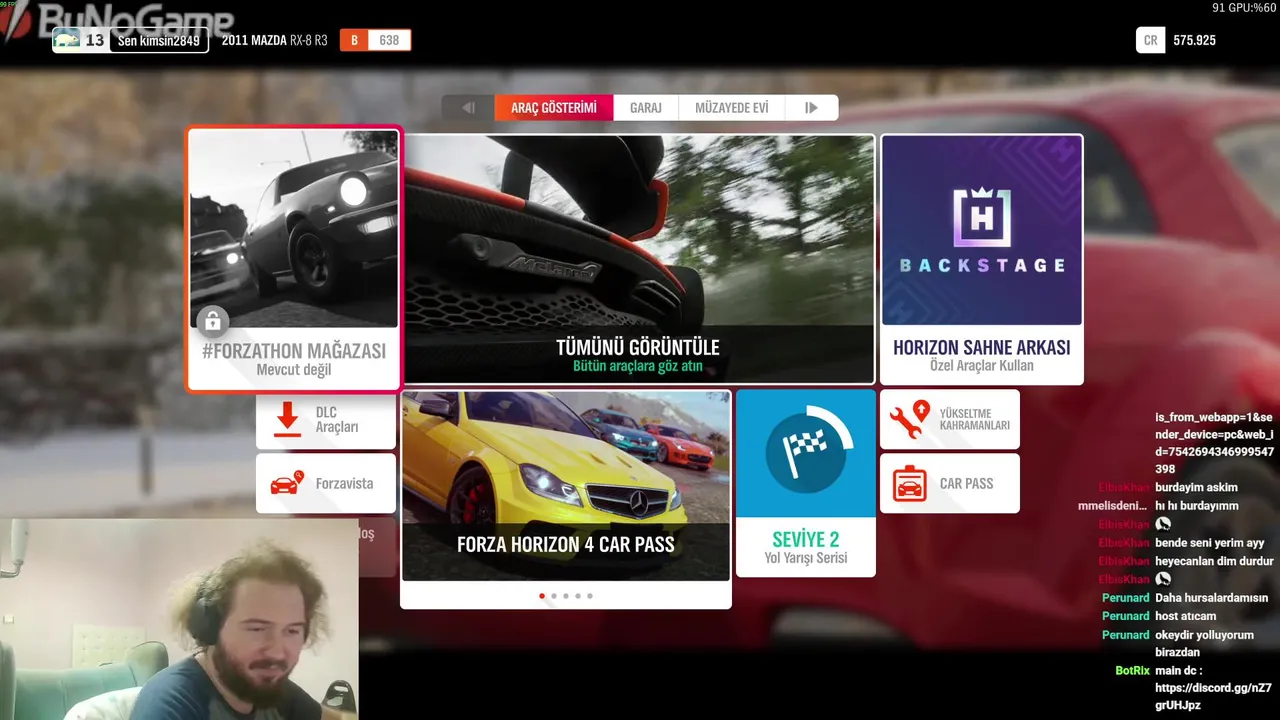Open Yükseltme Kahramanları button
1280x720 pixels.
[x=950, y=420]
